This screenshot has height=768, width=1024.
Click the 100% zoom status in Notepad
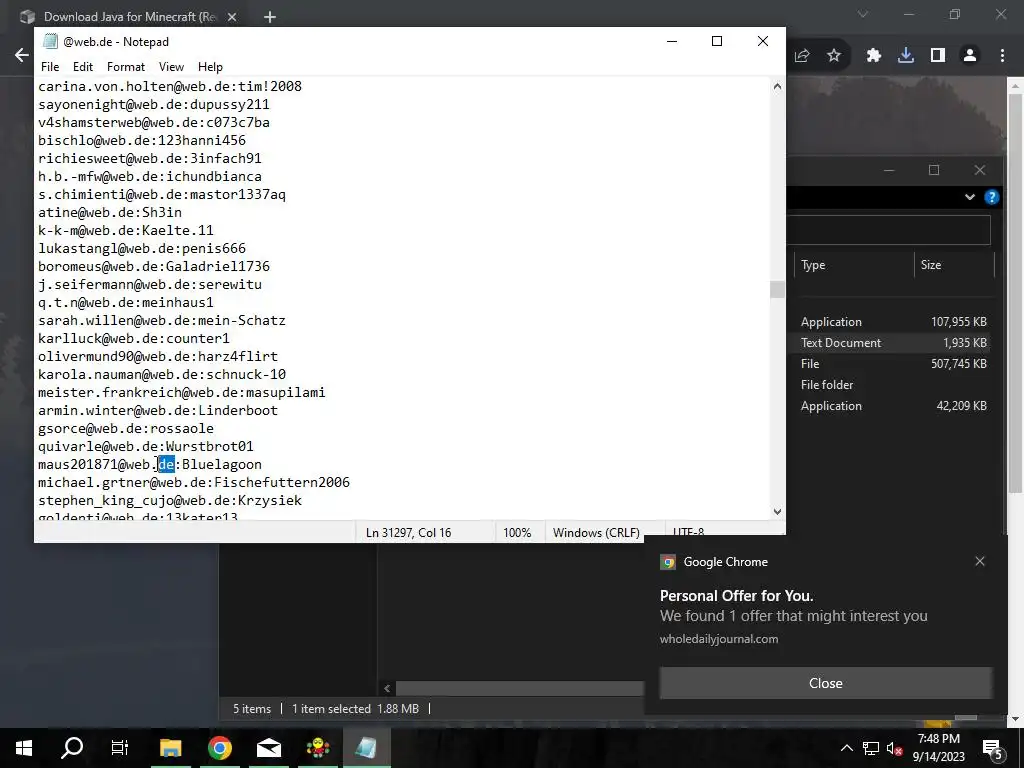point(517,532)
